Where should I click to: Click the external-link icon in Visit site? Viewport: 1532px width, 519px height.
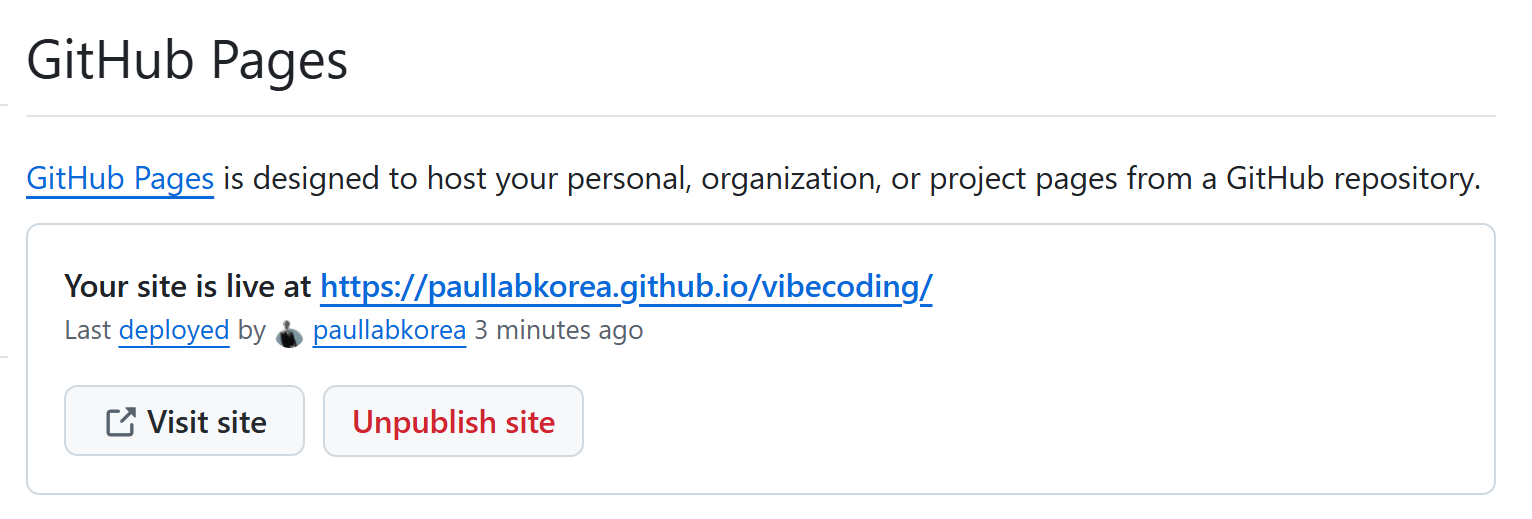click(120, 422)
